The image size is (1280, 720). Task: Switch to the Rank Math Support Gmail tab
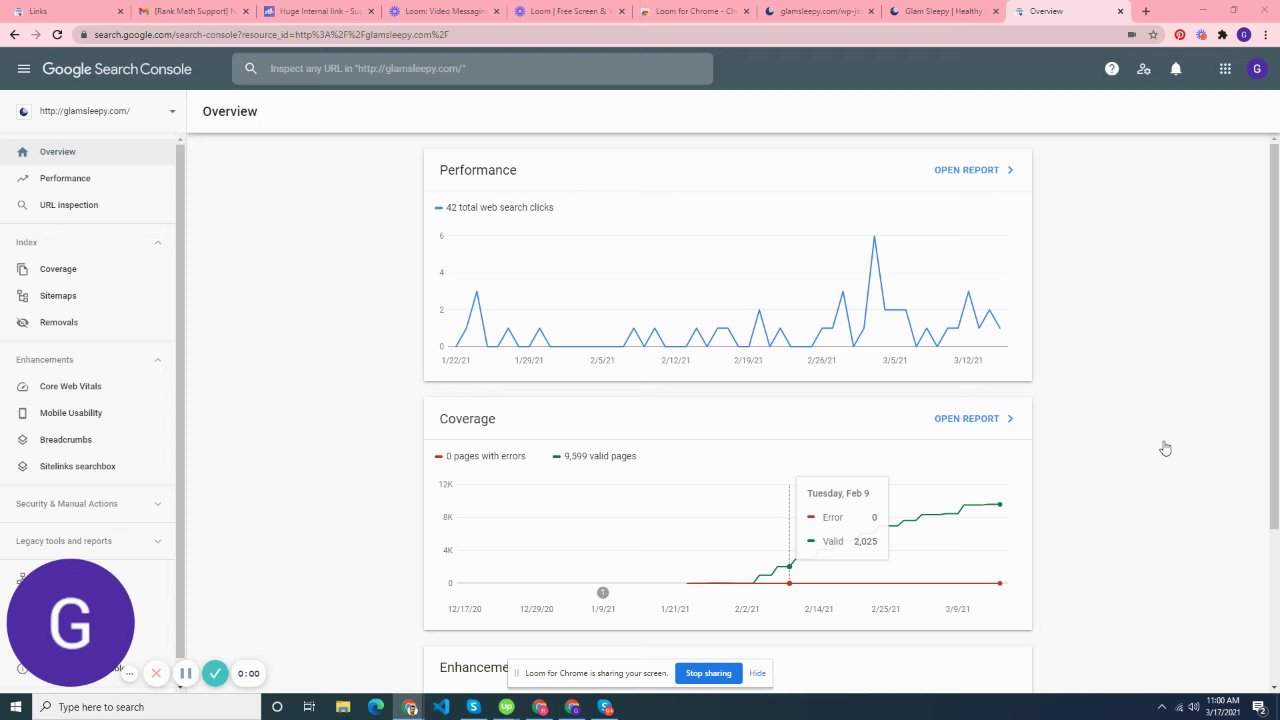click(193, 11)
